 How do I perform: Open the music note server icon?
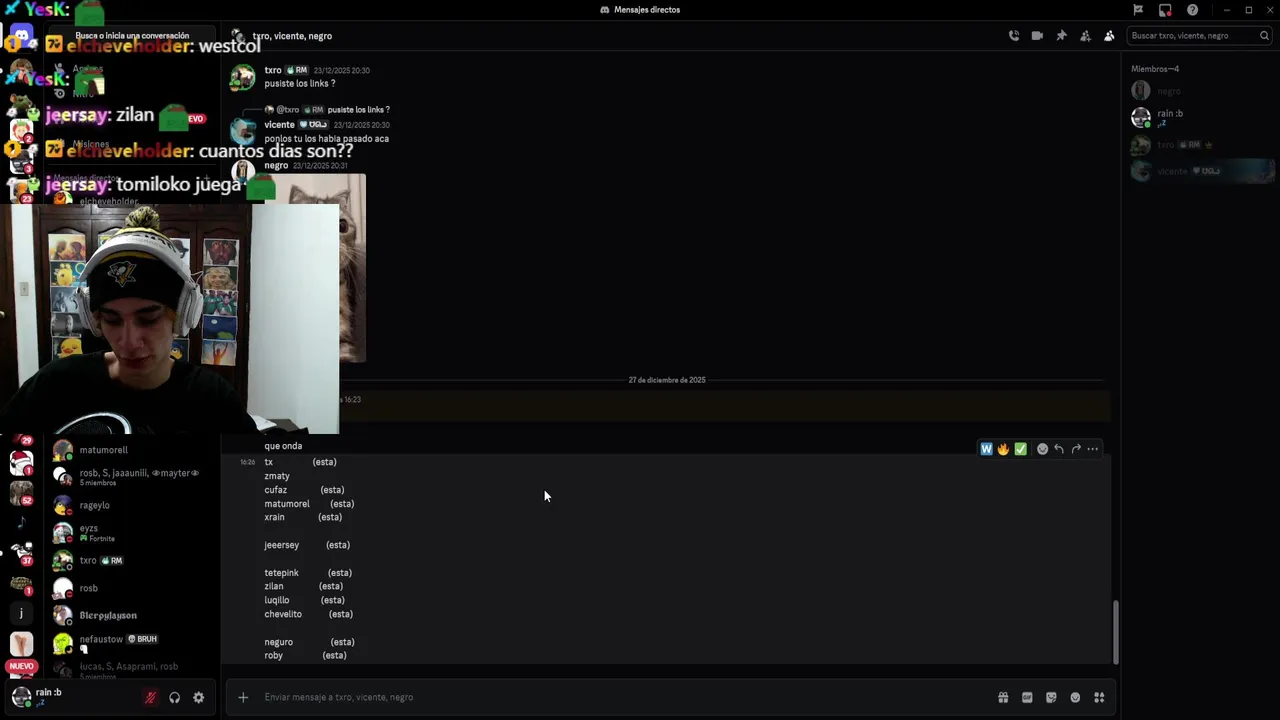click(x=21, y=522)
